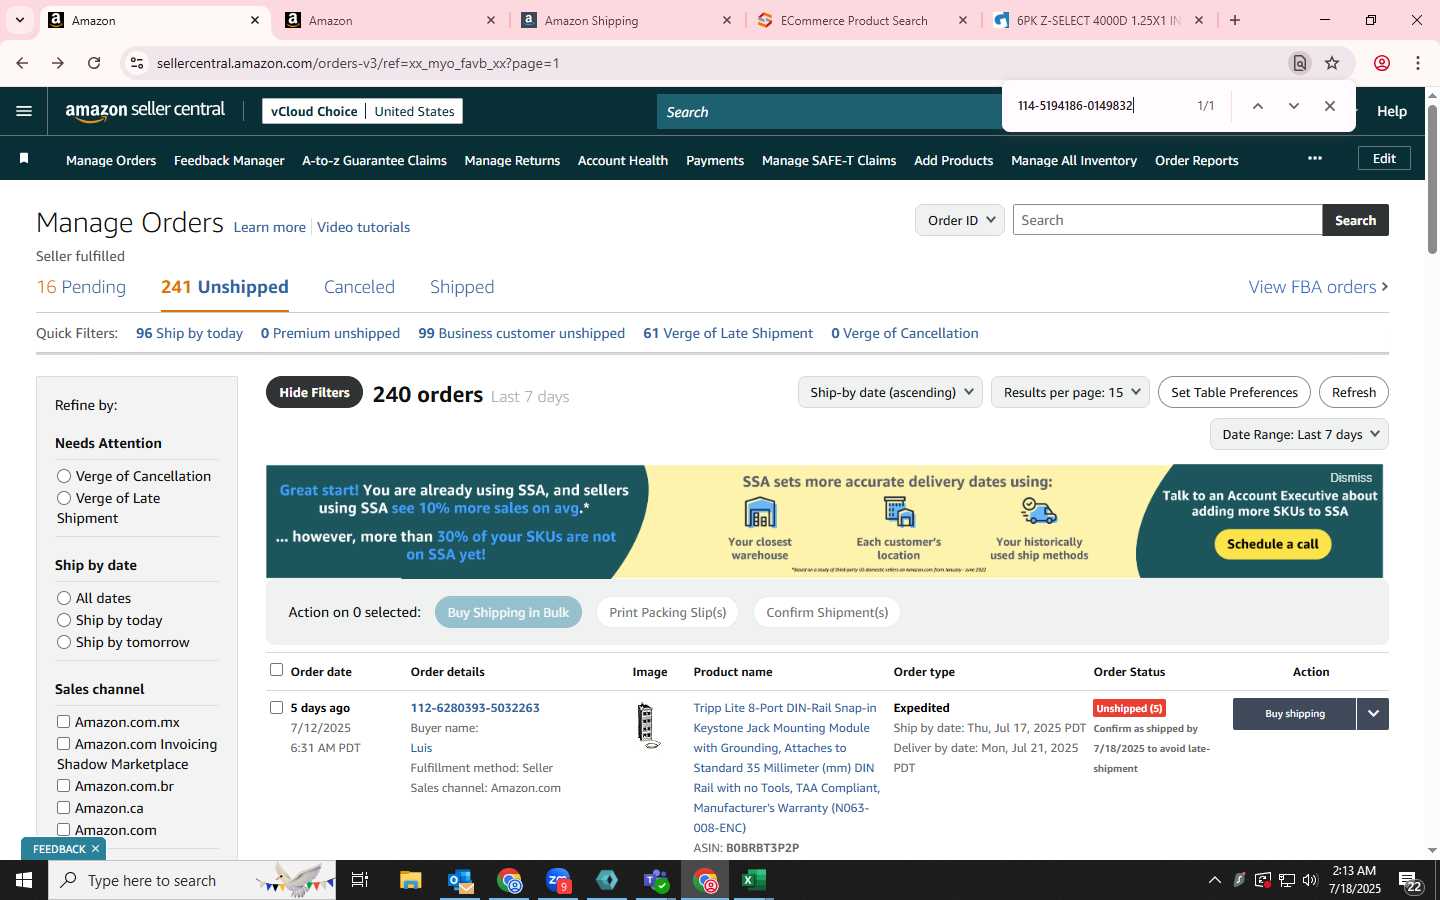Screen dimensions: 1440x900
Task: Open Task View on the taskbar
Action: click(360, 880)
